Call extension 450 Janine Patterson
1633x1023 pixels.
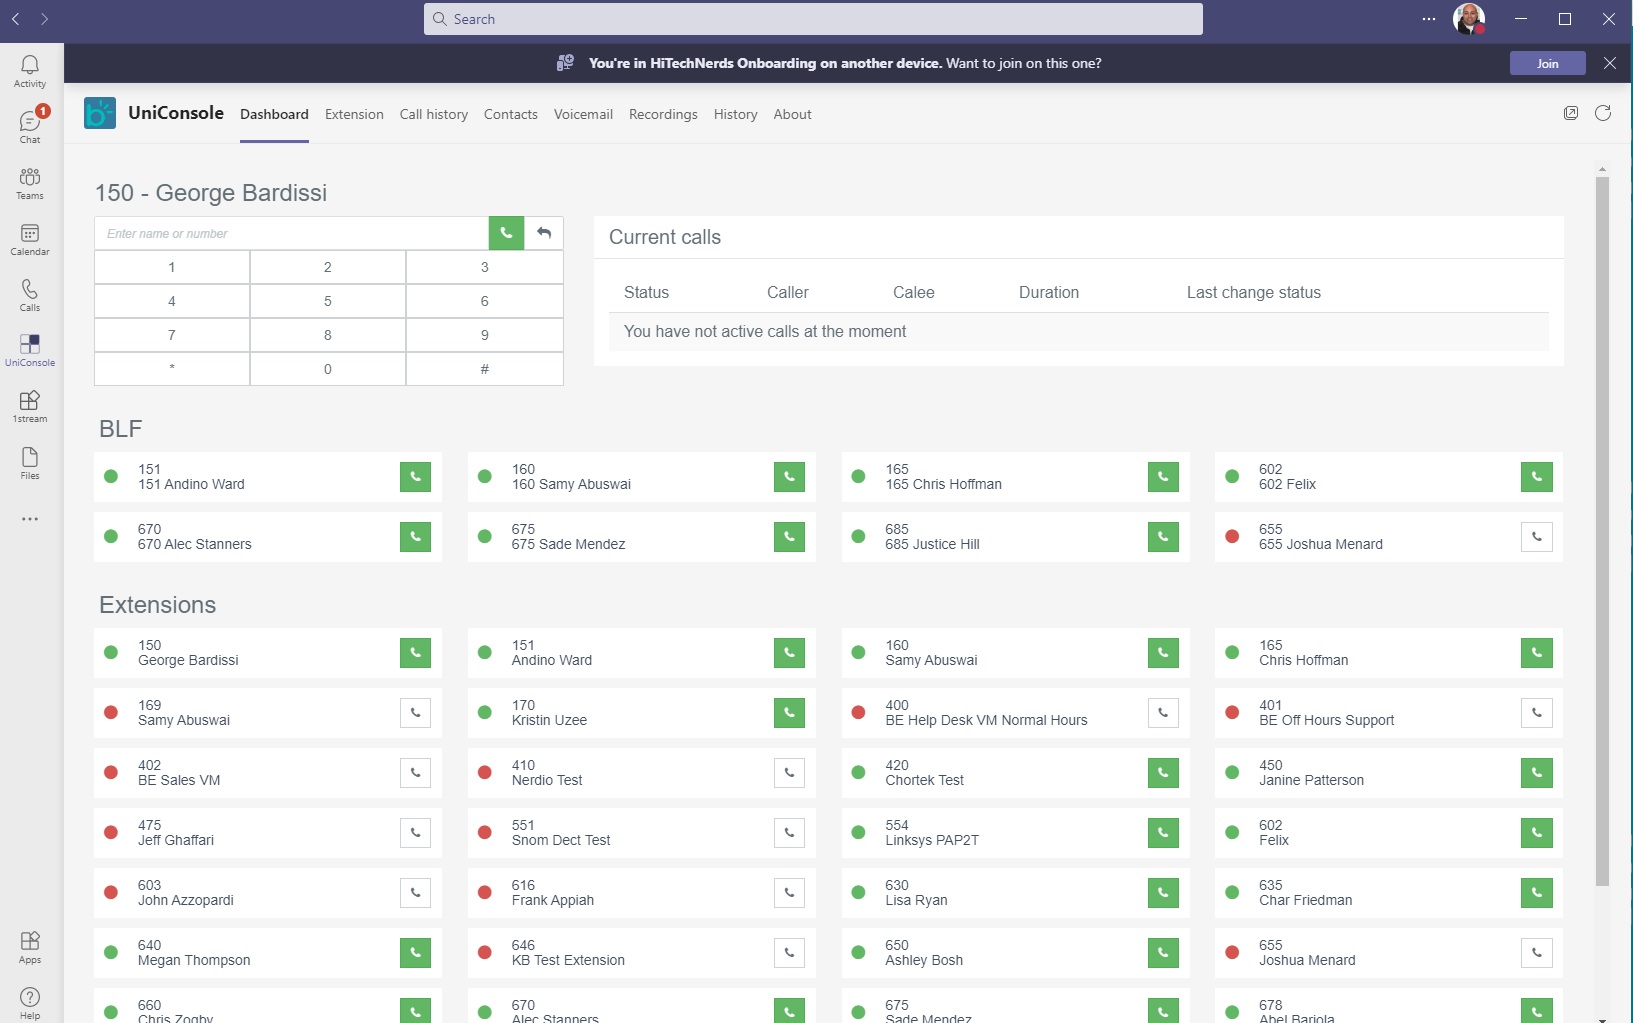point(1537,773)
